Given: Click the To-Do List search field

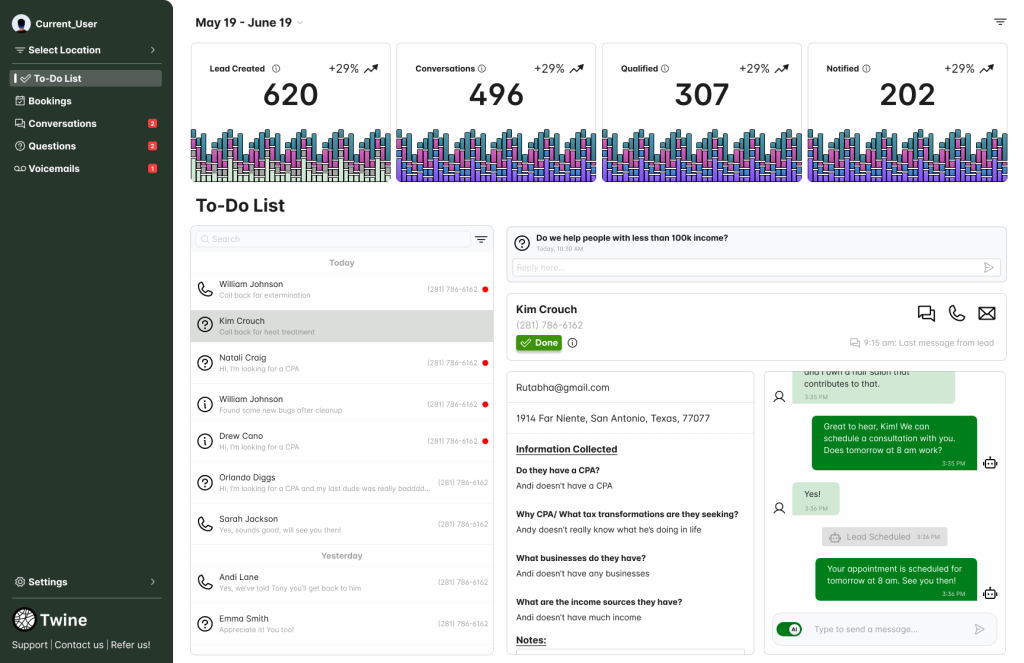Looking at the screenshot, I should pos(332,239).
